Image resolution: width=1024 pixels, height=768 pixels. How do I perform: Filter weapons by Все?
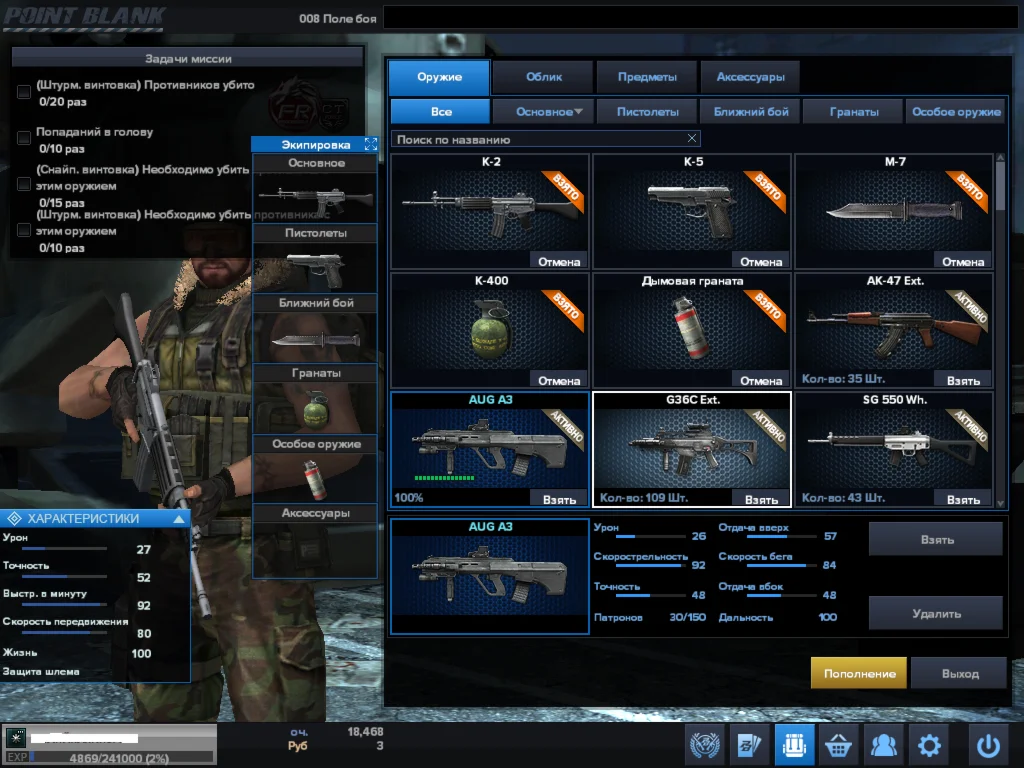tap(440, 112)
